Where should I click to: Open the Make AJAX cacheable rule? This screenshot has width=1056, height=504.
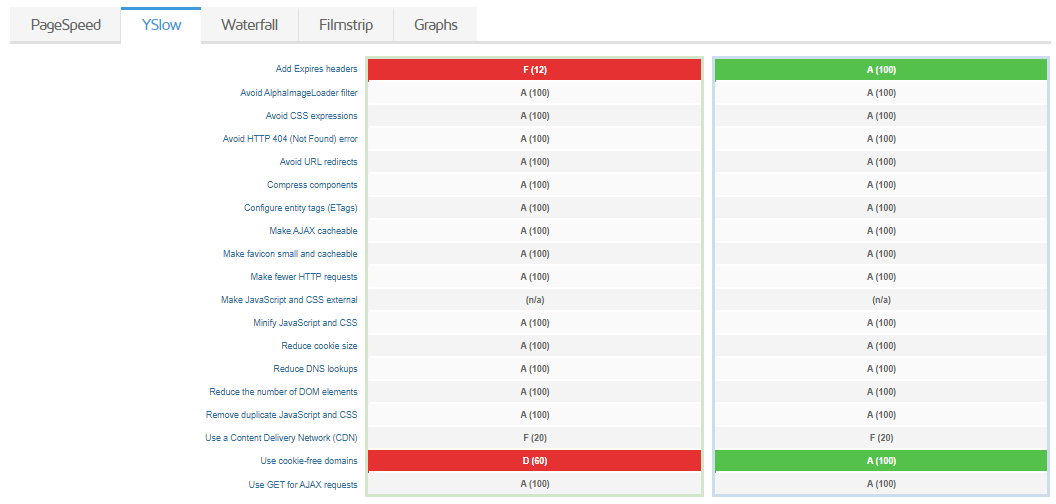(313, 230)
